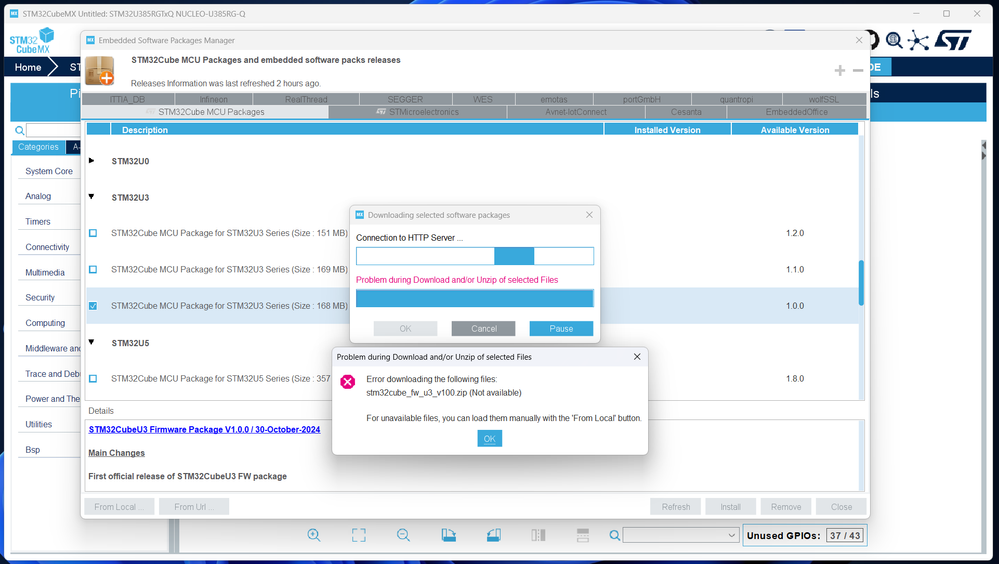999x564 pixels.
Task: Open the pin search dropdown at the bottom
Action: [731, 535]
